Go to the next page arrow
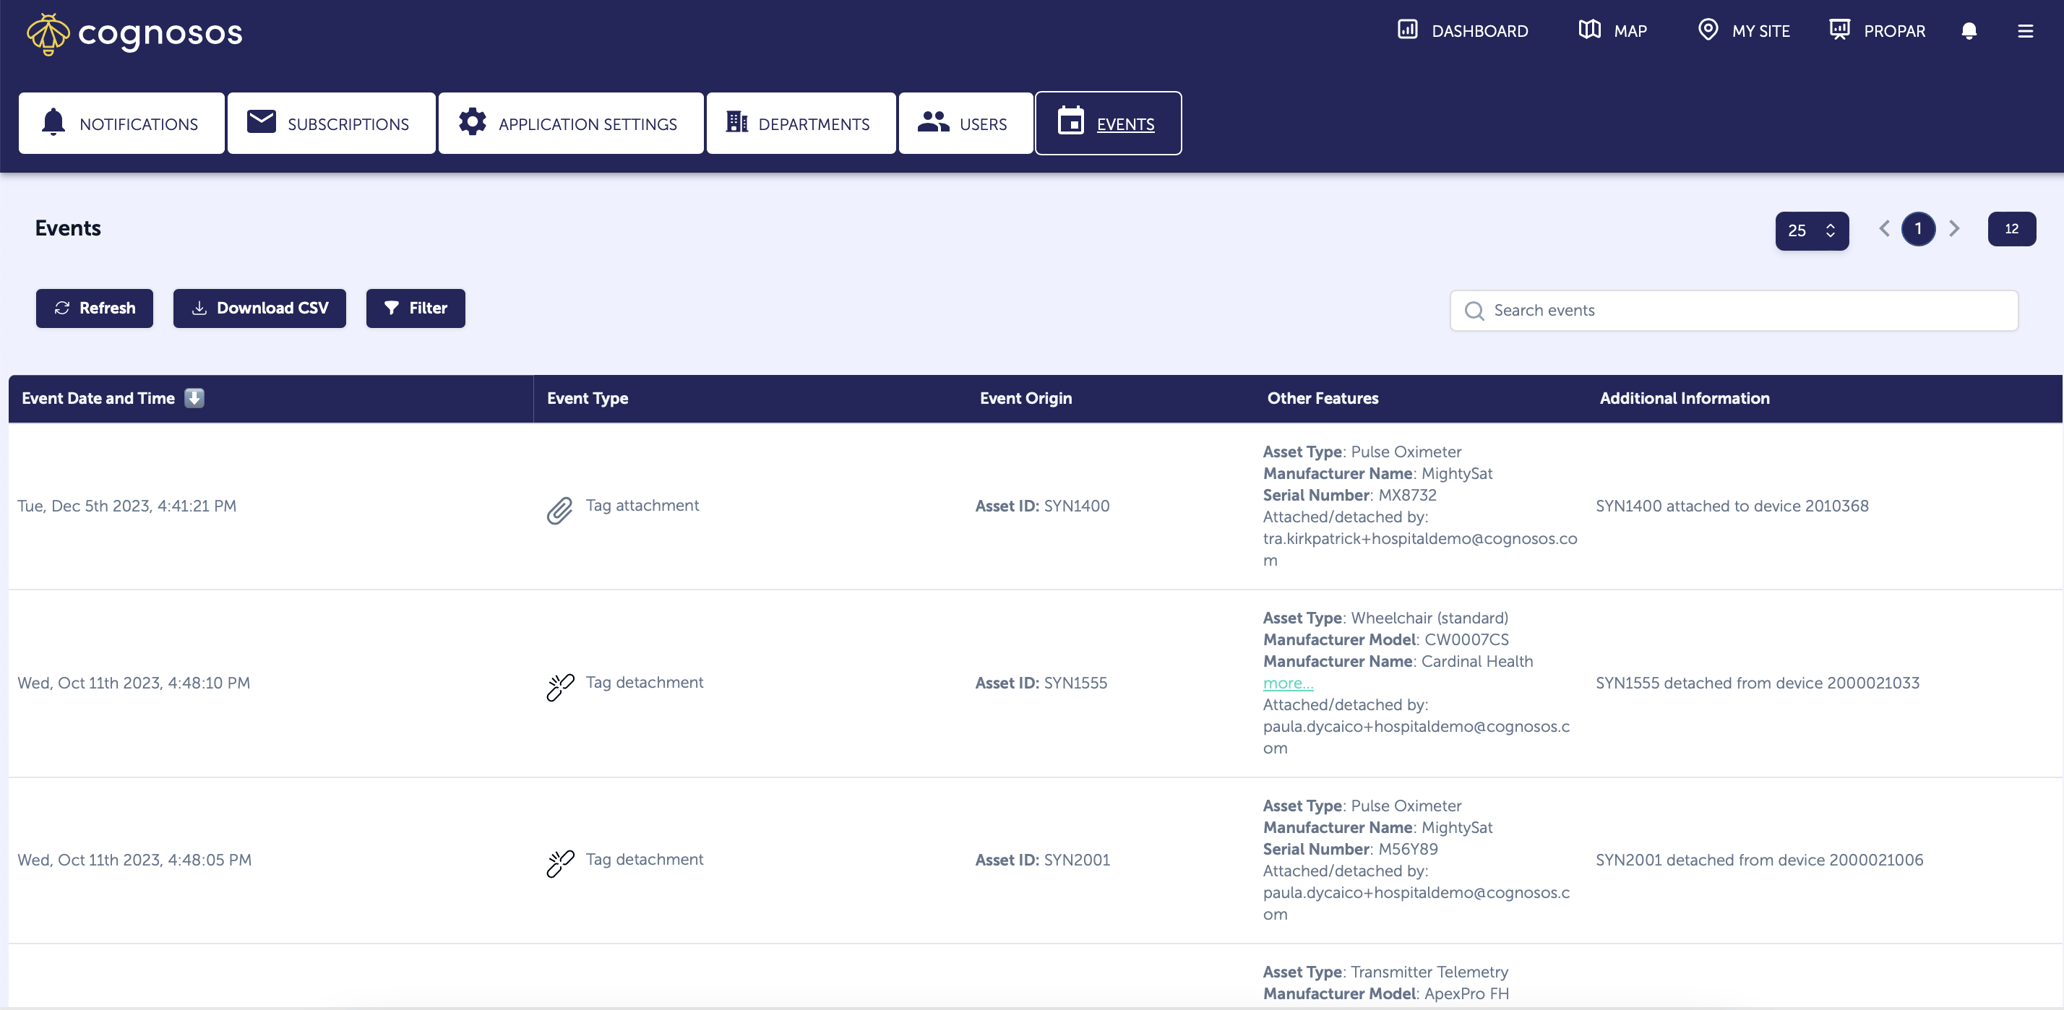 click(1954, 229)
